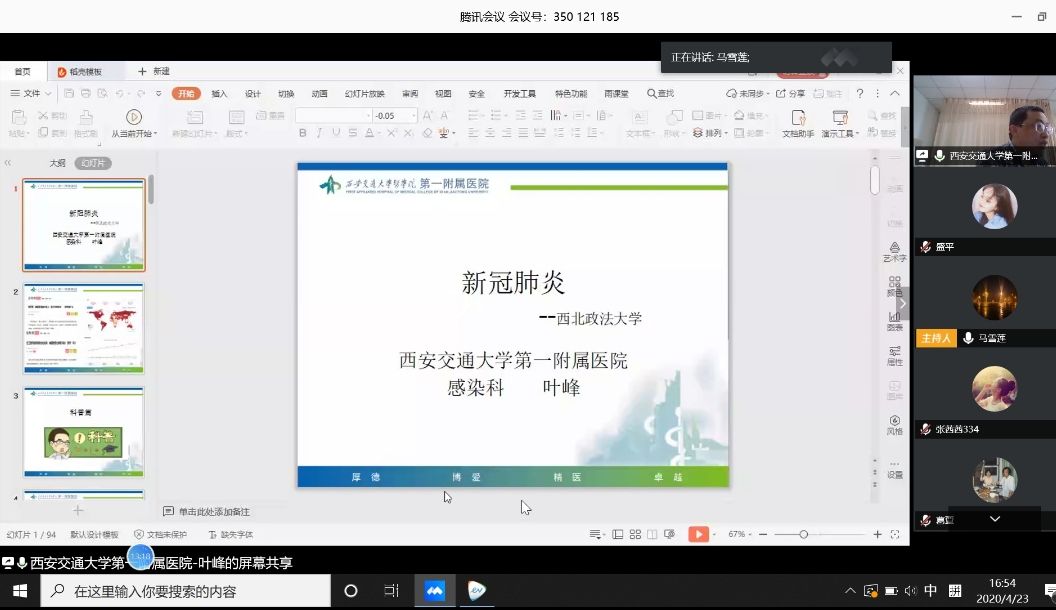Toggle 大纲 outline view in slide panel

pyautogui.click(x=58, y=163)
